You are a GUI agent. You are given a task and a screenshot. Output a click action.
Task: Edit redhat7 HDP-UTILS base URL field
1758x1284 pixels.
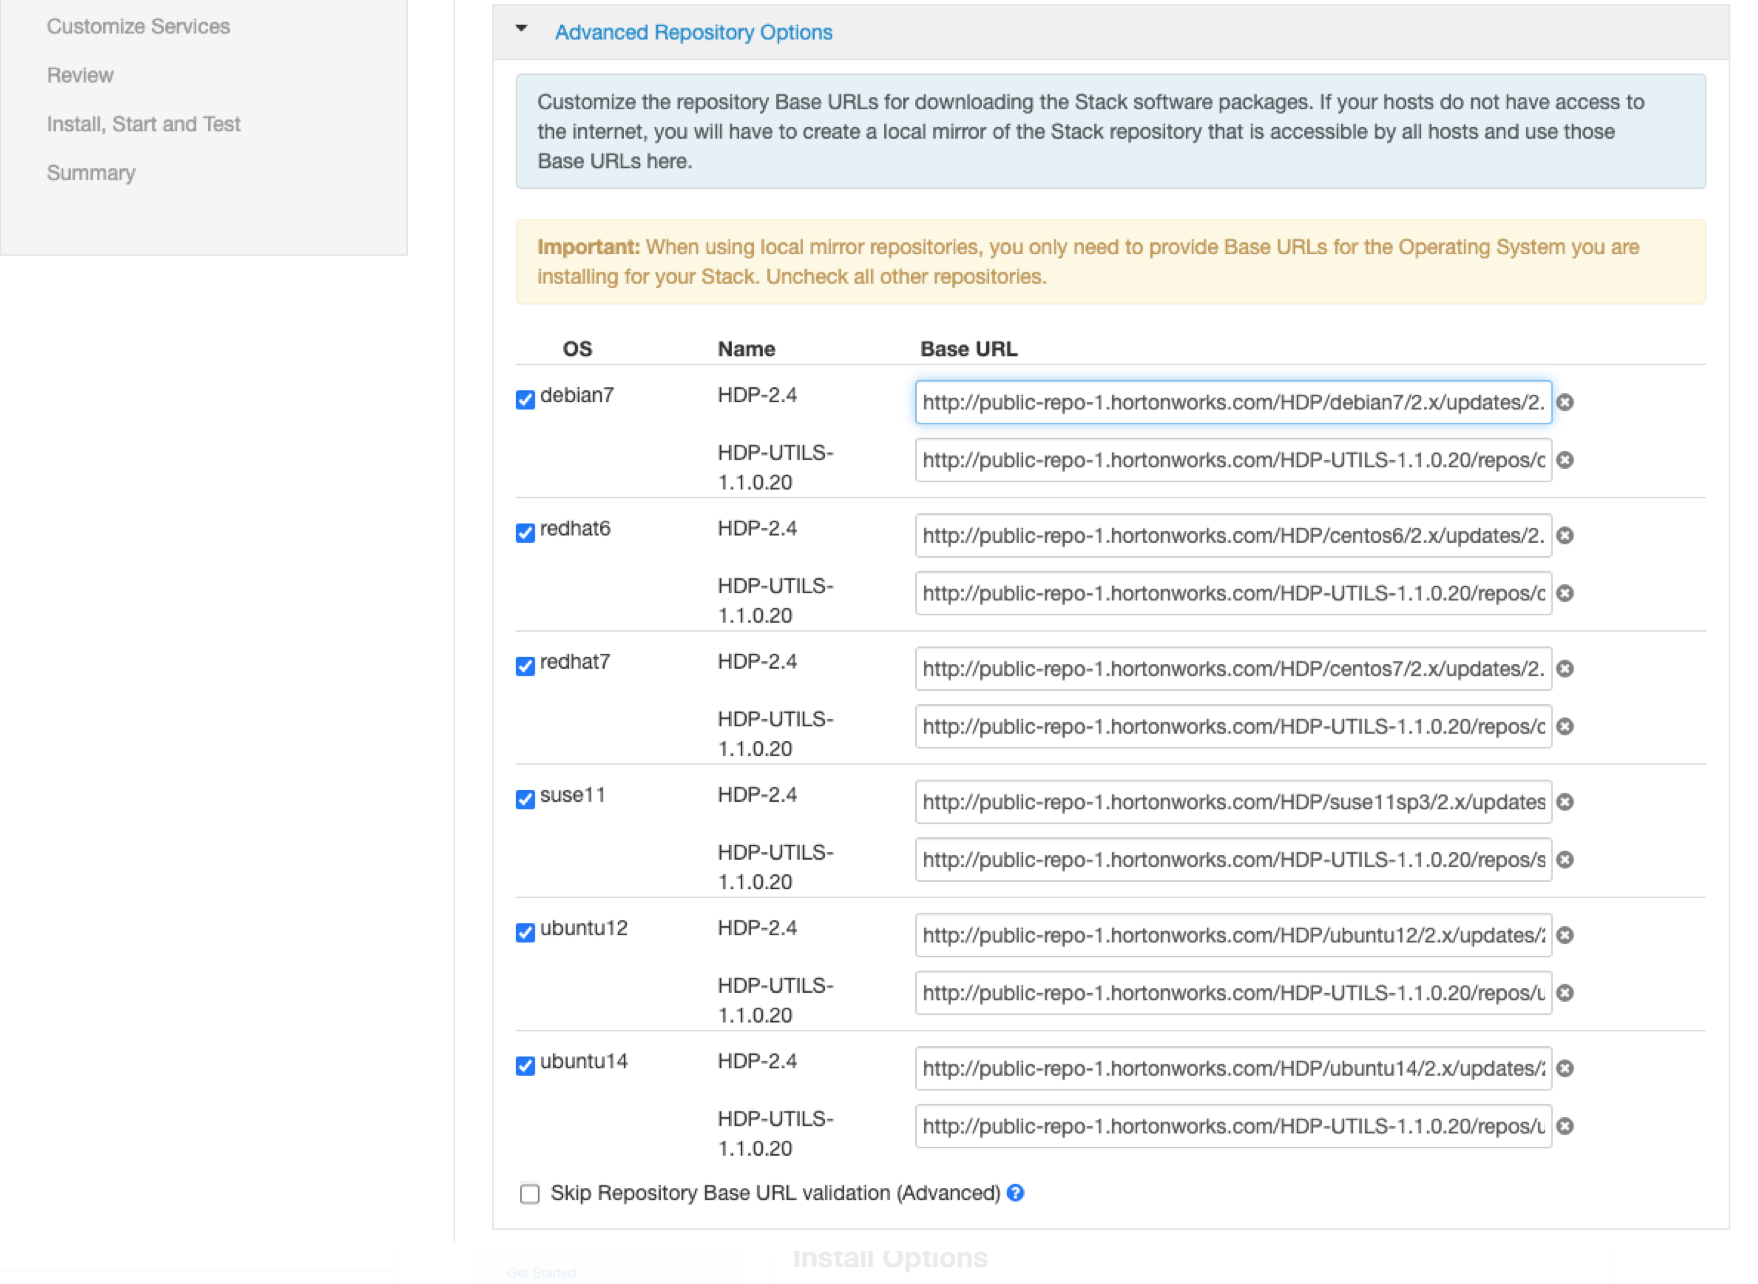point(1233,727)
